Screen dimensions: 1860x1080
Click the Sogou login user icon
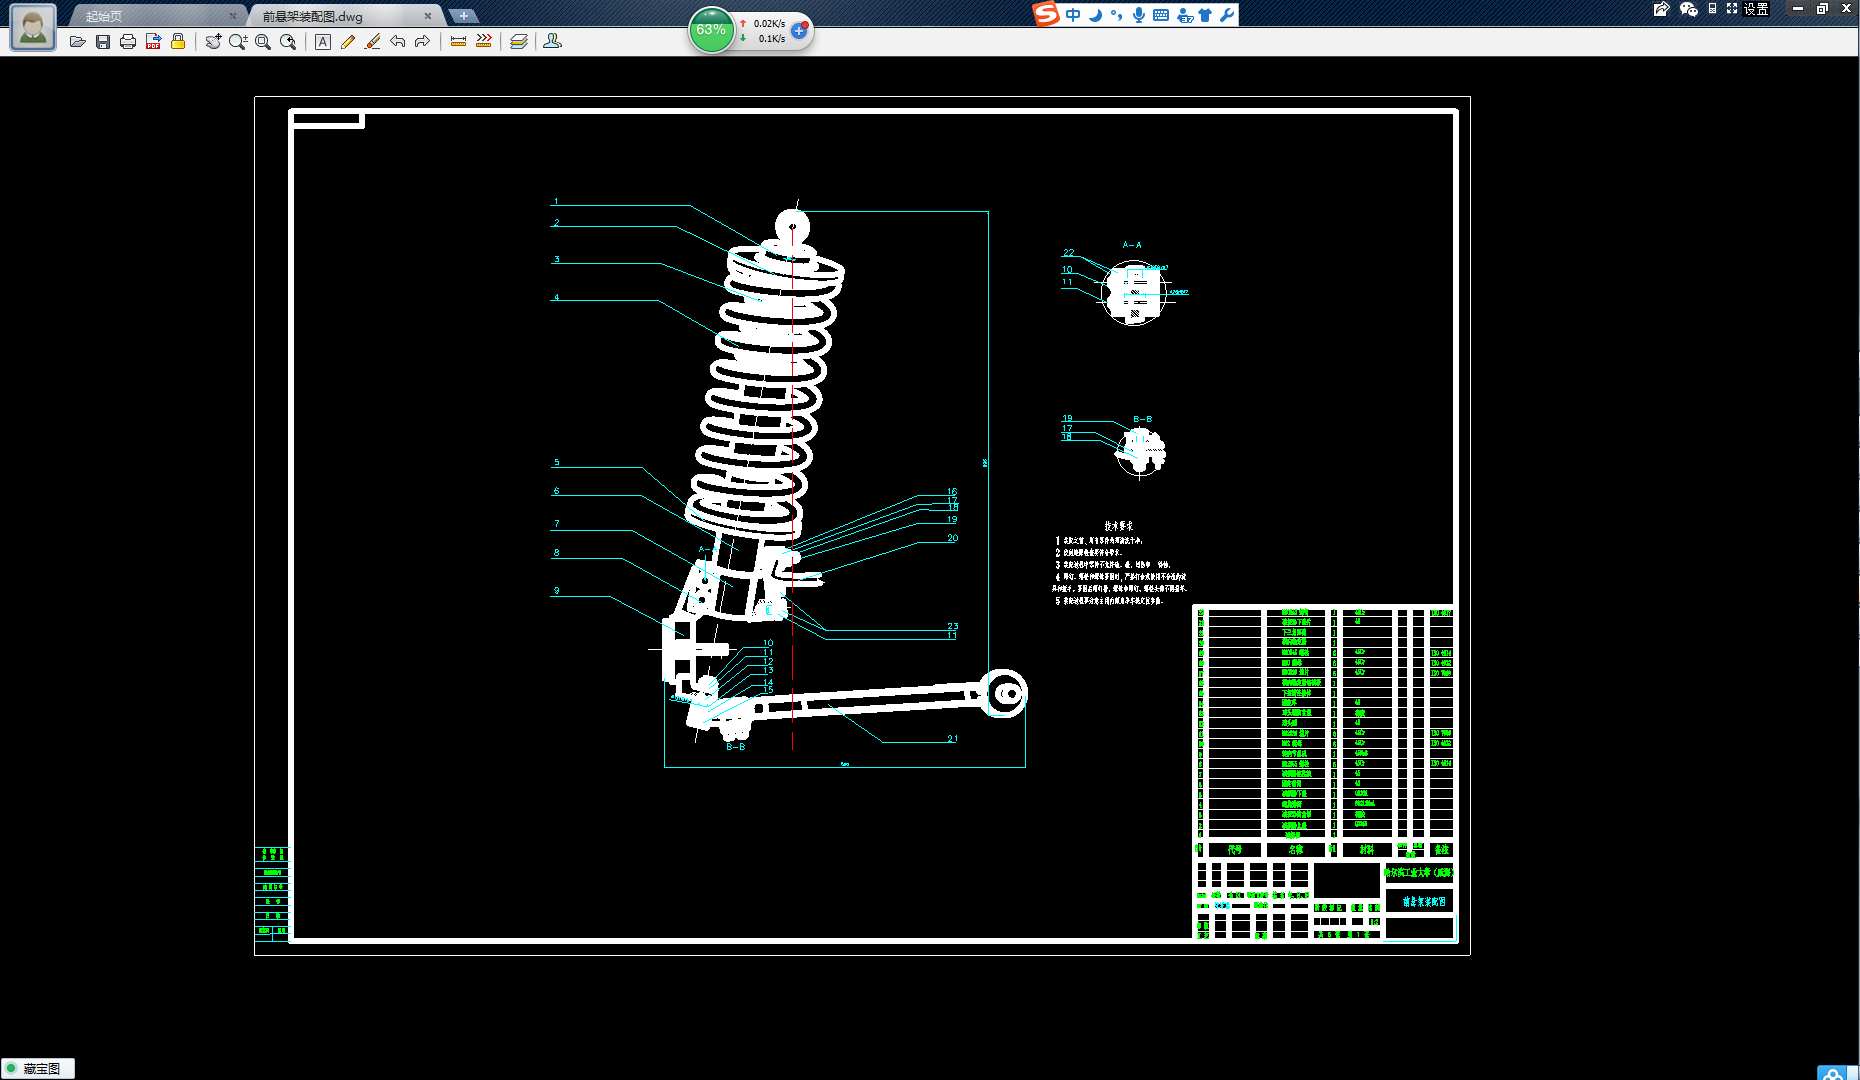click(x=1184, y=15)
